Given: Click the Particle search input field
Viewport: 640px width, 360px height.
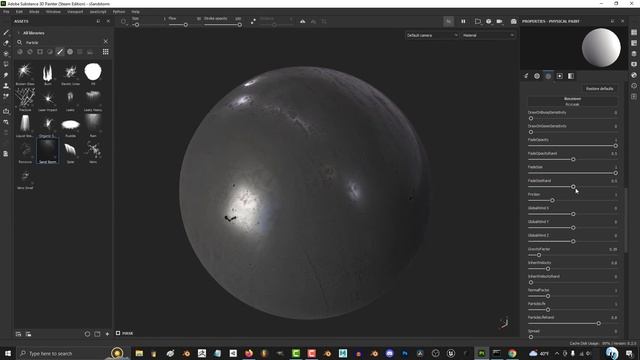Looking at the screenshot, I should tap(61, 42).
